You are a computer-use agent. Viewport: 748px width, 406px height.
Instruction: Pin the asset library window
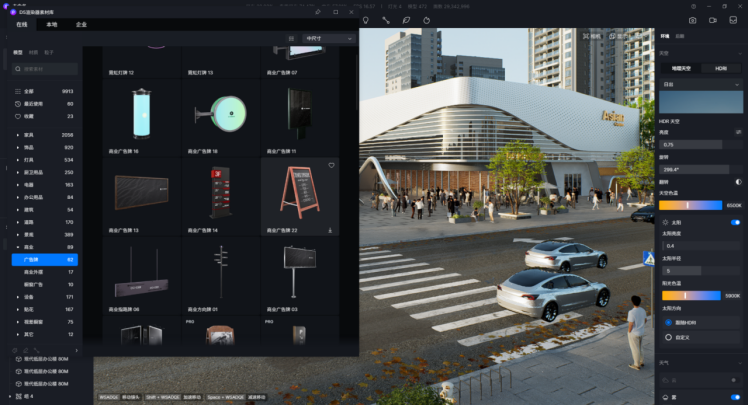pos(318,11)
